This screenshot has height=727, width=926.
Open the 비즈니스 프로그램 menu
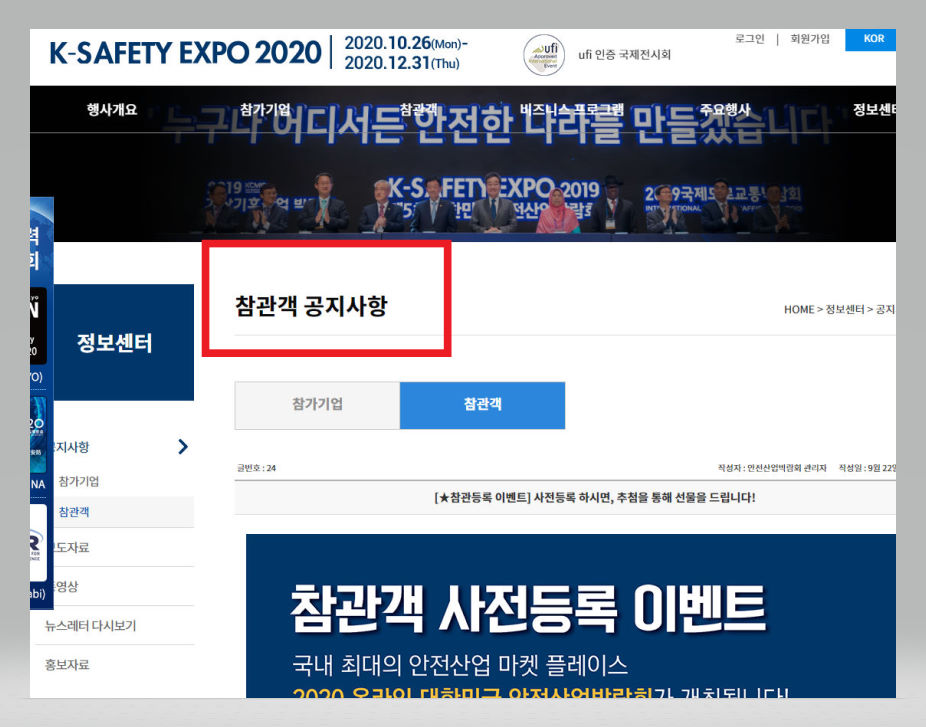click(x=572, y=110)
